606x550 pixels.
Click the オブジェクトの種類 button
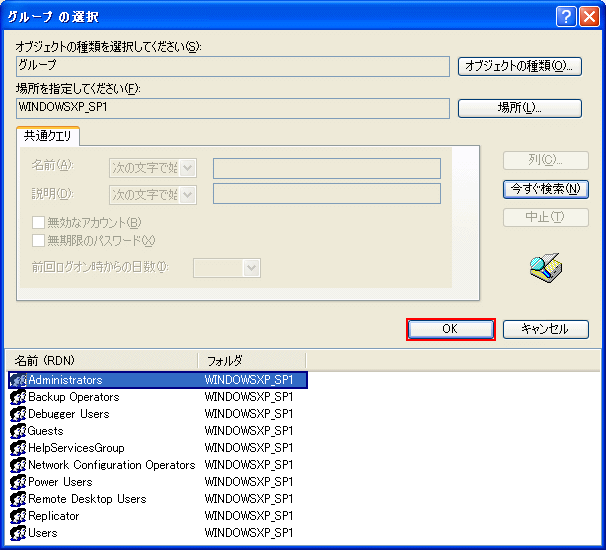[520, 66]
